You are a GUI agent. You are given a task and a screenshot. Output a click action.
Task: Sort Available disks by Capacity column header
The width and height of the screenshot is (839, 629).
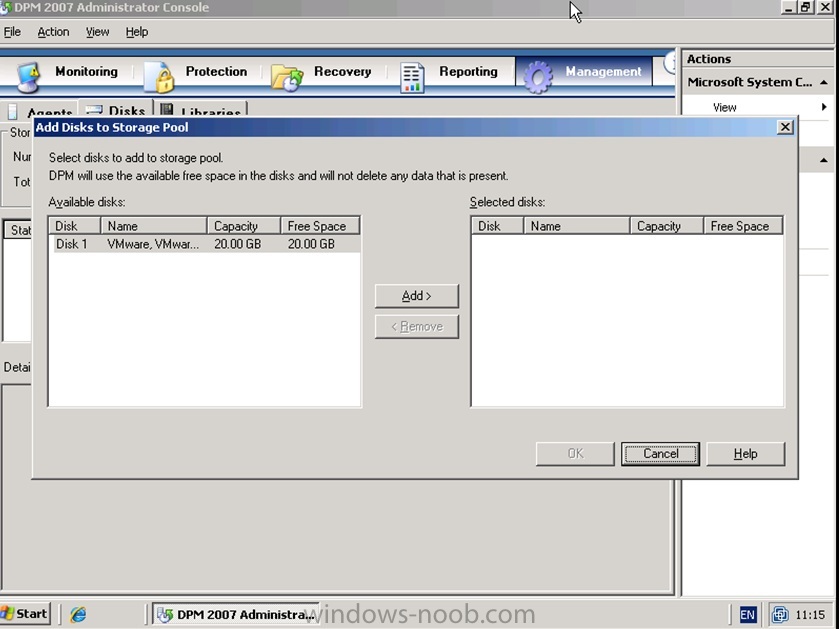click(x=244, y=226)
